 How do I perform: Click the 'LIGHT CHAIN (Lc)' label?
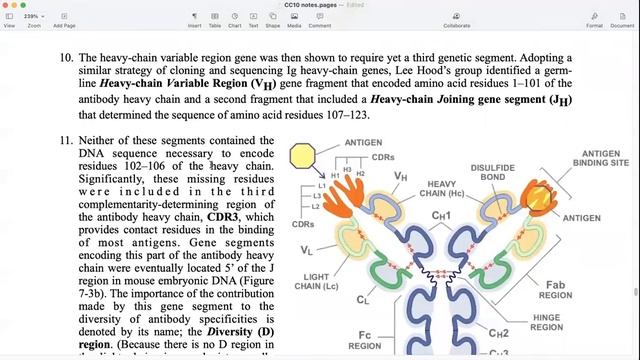[x=316, y=282]
